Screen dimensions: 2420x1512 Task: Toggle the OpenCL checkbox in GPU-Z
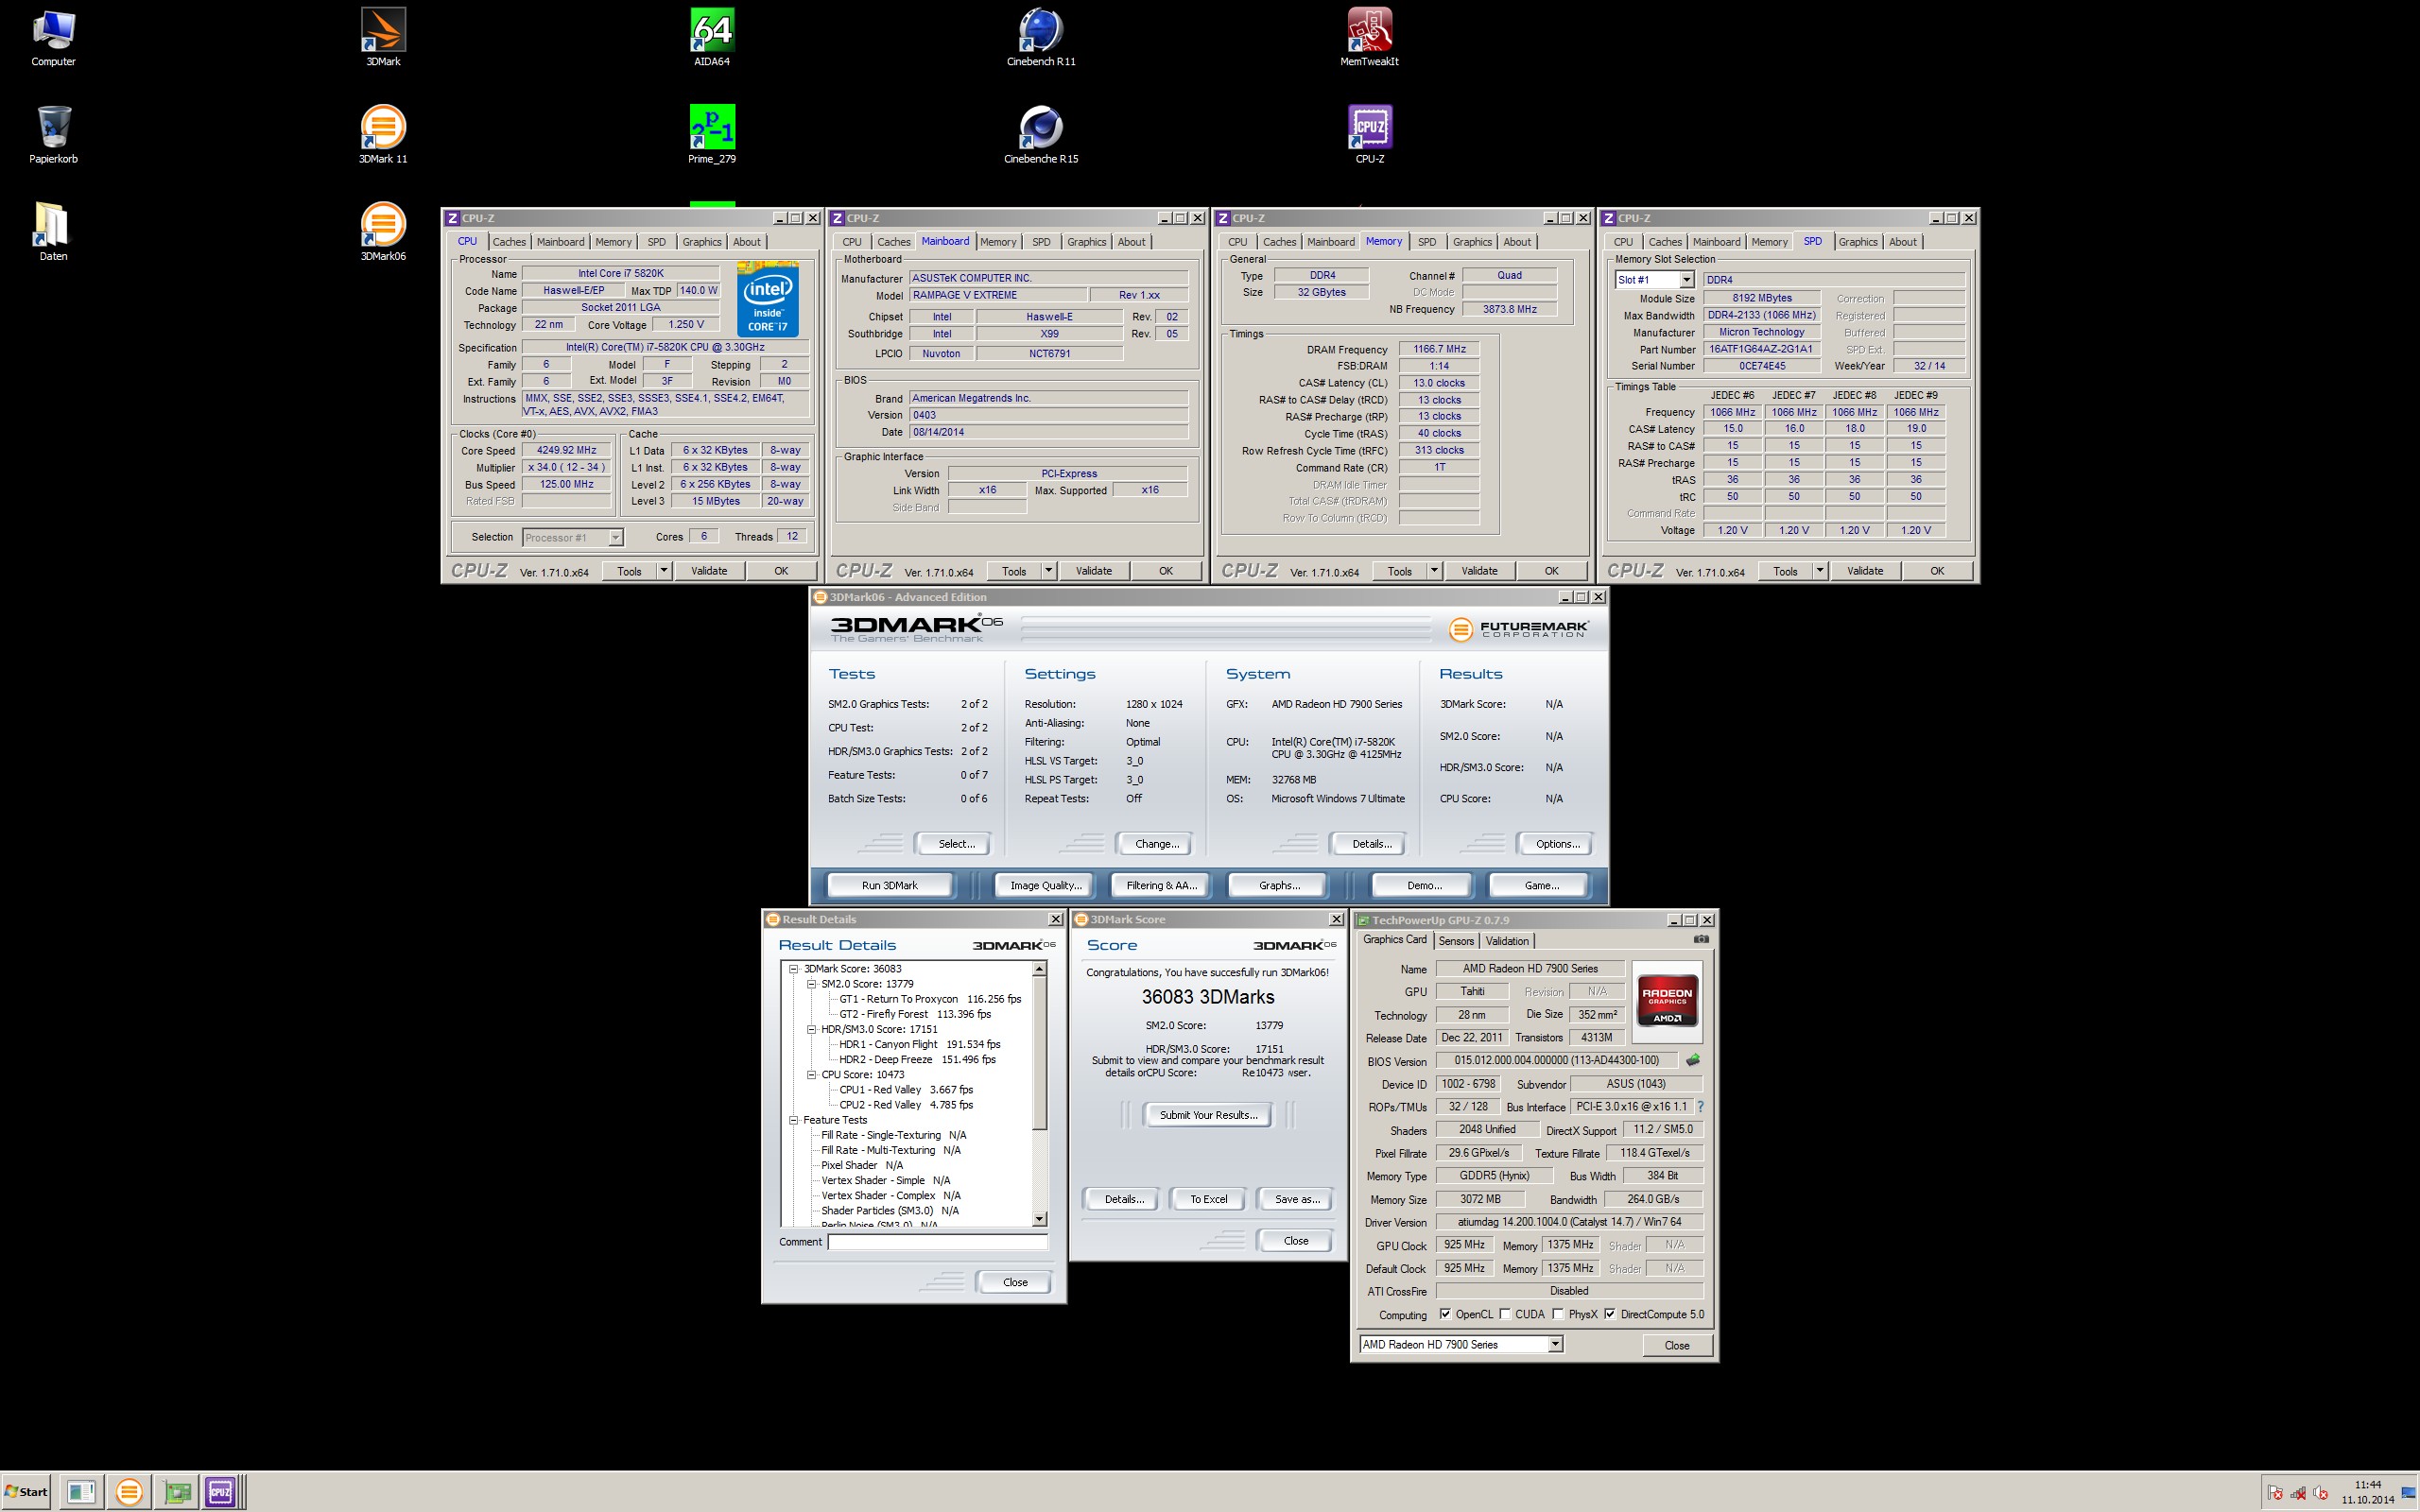(x=1445, y=1314)
